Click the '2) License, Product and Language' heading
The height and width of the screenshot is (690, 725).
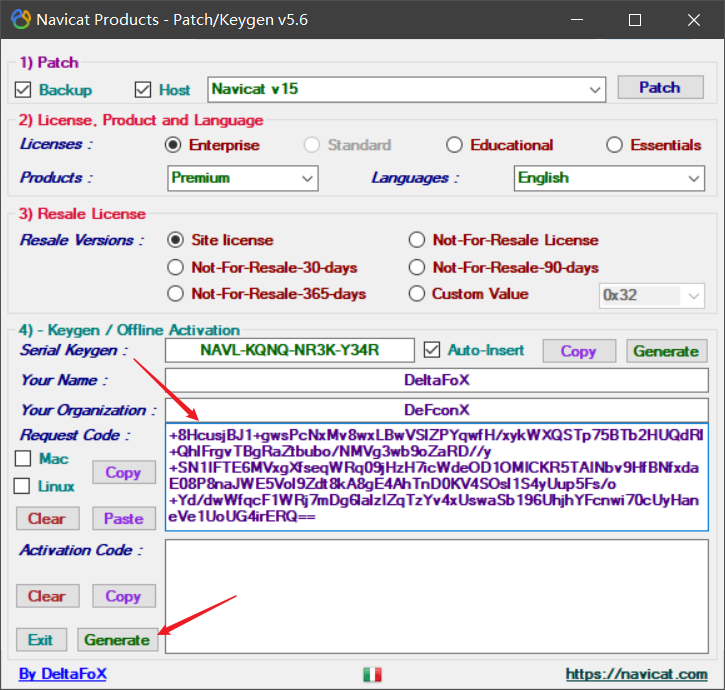141,120
